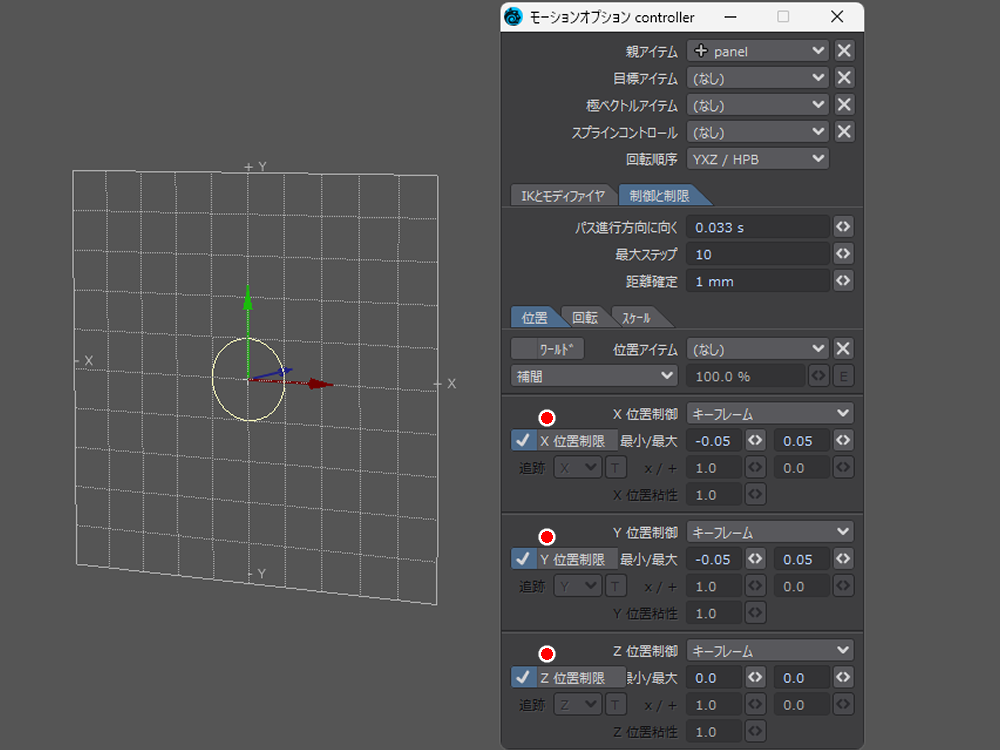Click envelope button for X minimum -0.05

(x=755, y=440)
